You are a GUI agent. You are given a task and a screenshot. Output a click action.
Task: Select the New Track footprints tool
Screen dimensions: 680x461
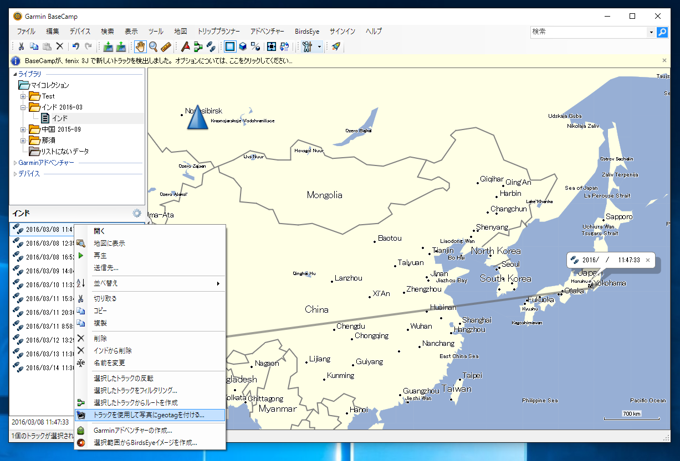211,46
